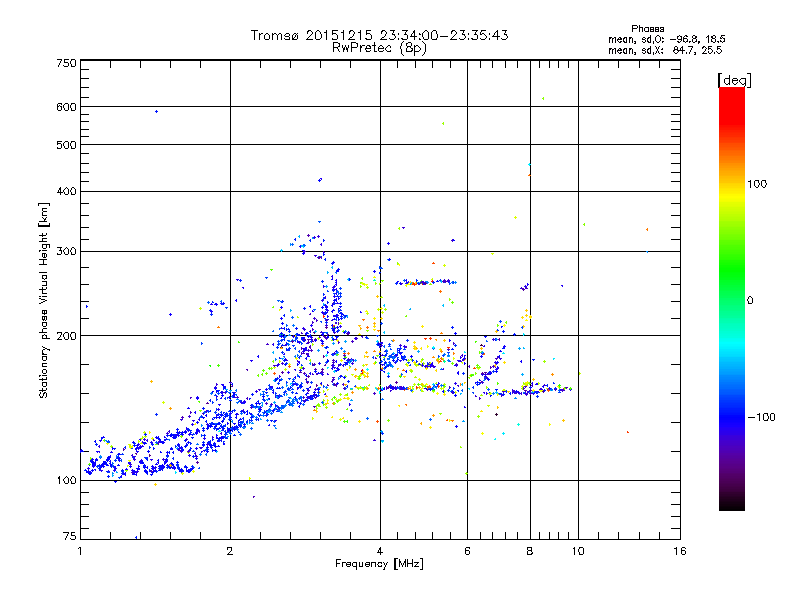Click x-axis tick label '2'
Image resolution: width=800 pixels, height=600 pixels.
pyautogui.click(x=230, y=551)
